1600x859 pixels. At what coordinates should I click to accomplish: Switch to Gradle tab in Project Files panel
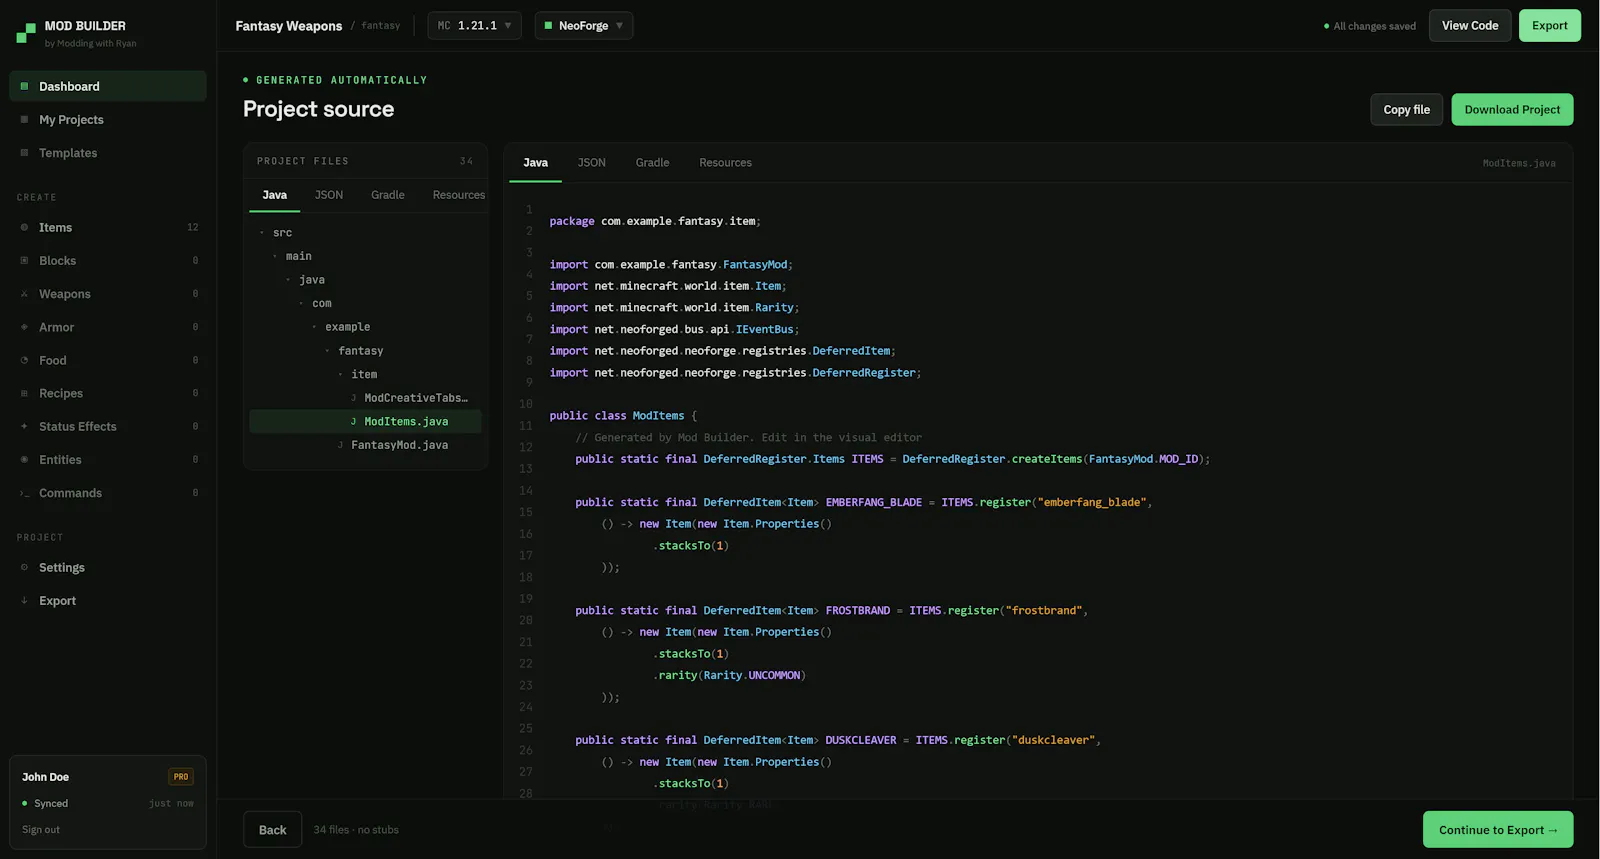(x=388, y=195)
